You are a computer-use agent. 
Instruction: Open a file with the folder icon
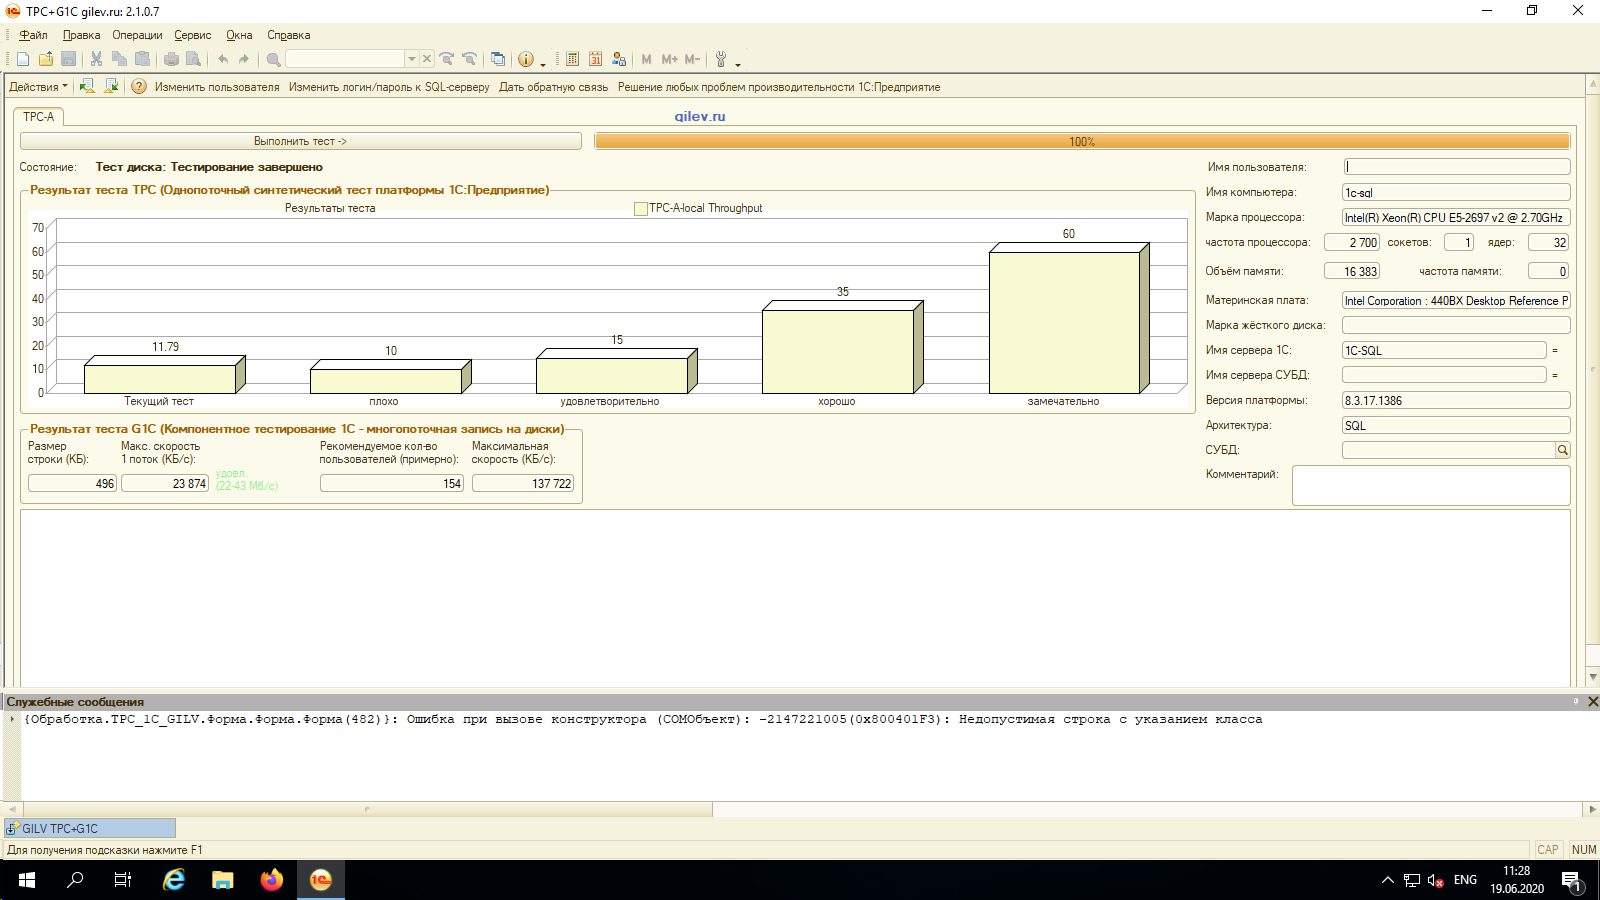46,59
